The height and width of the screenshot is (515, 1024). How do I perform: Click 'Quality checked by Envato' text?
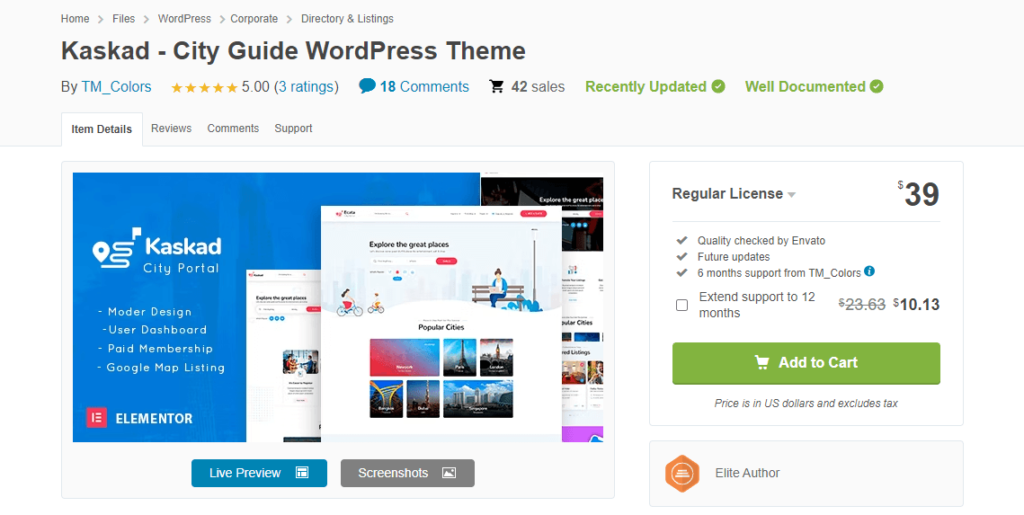761,241
